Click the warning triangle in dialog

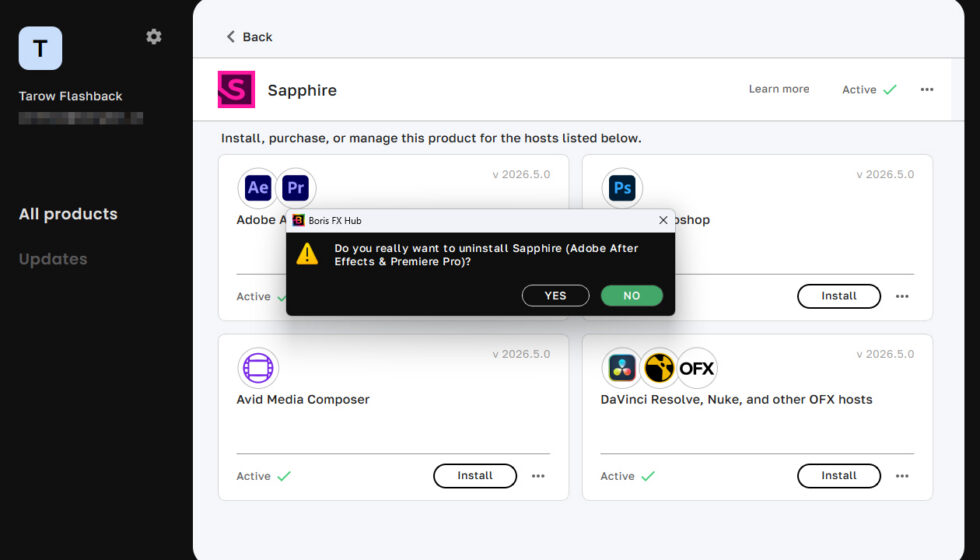click(307, 254)
